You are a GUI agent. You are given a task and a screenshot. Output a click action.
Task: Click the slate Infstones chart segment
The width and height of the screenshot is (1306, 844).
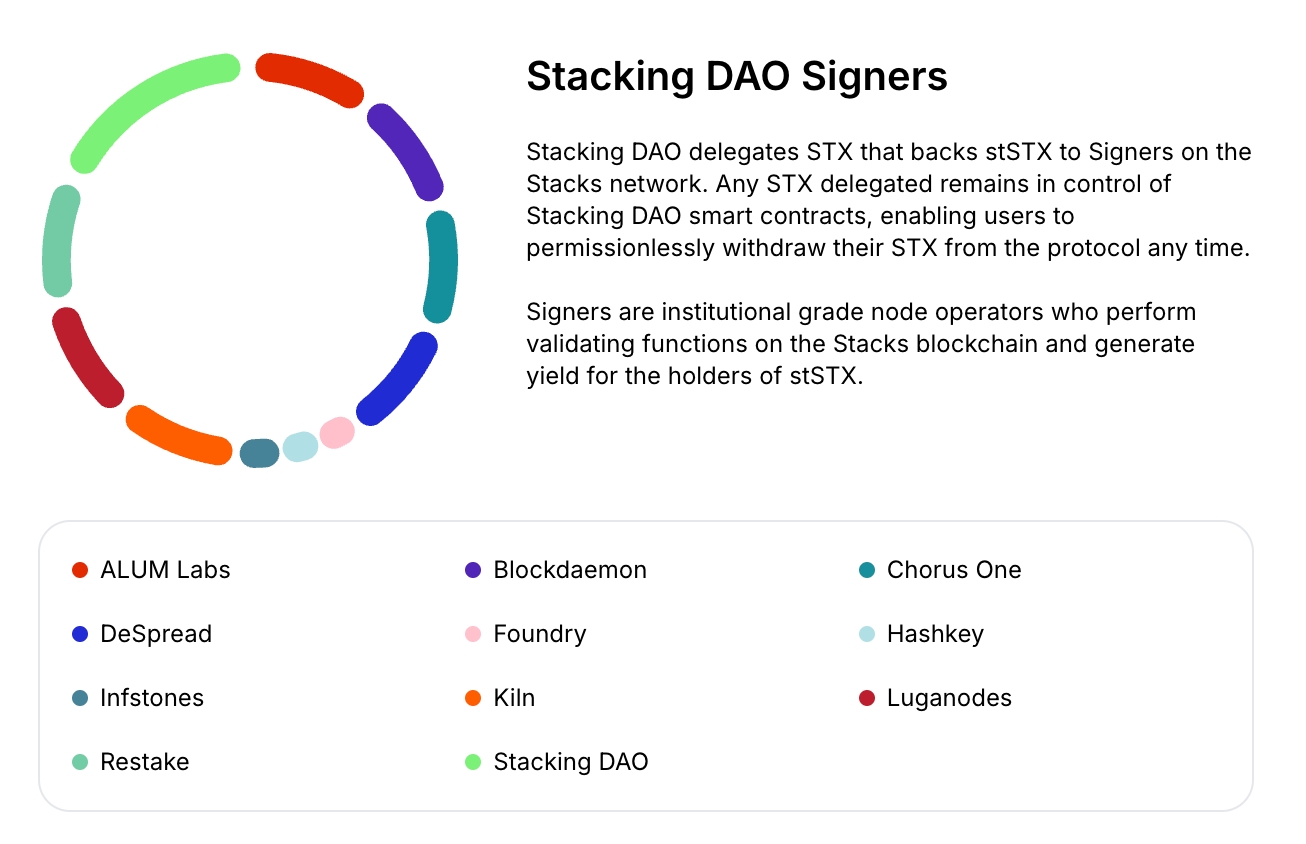click(259, 453)
